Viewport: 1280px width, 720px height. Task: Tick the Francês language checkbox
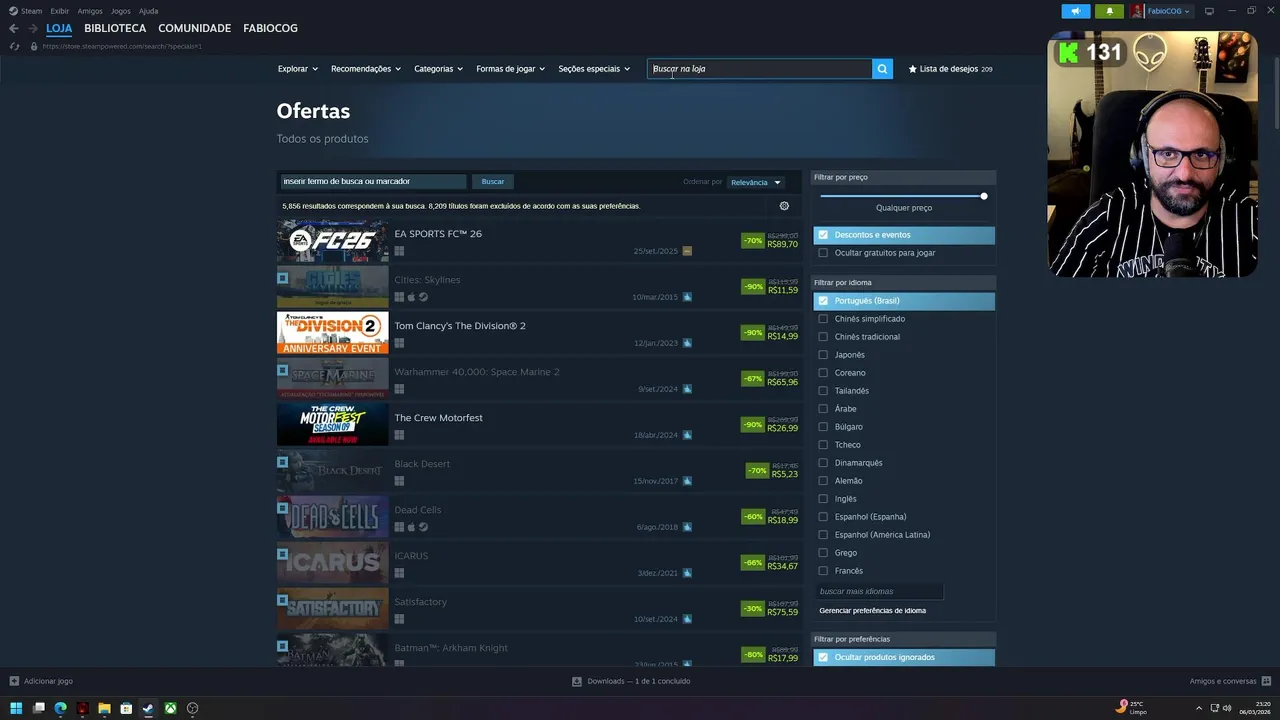(x=823, y=571)
